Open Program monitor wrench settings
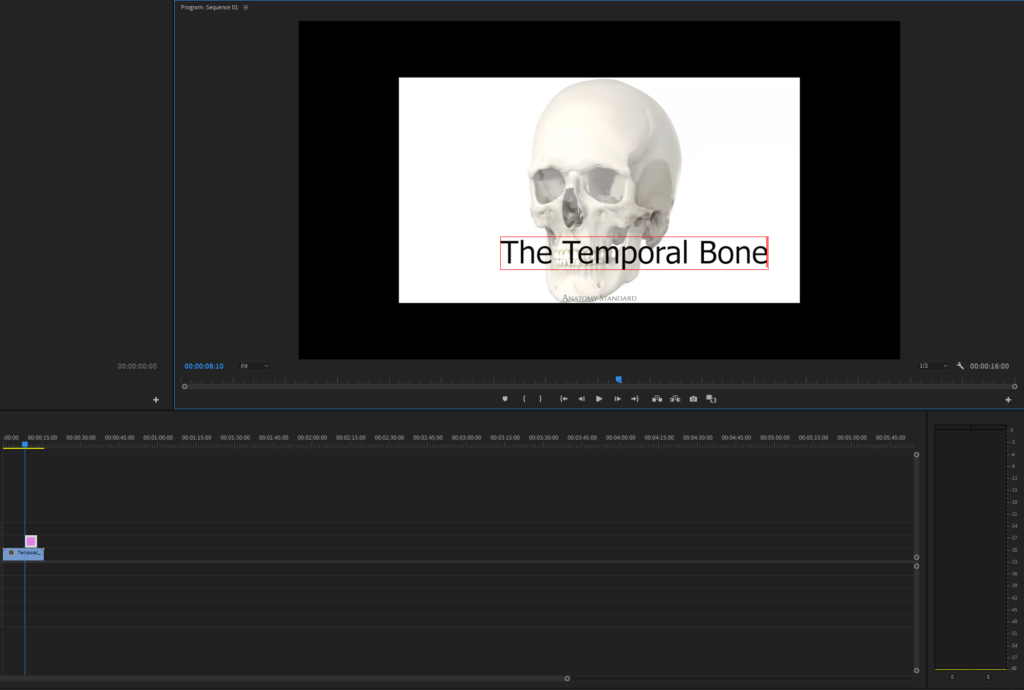 click(960, 366)
